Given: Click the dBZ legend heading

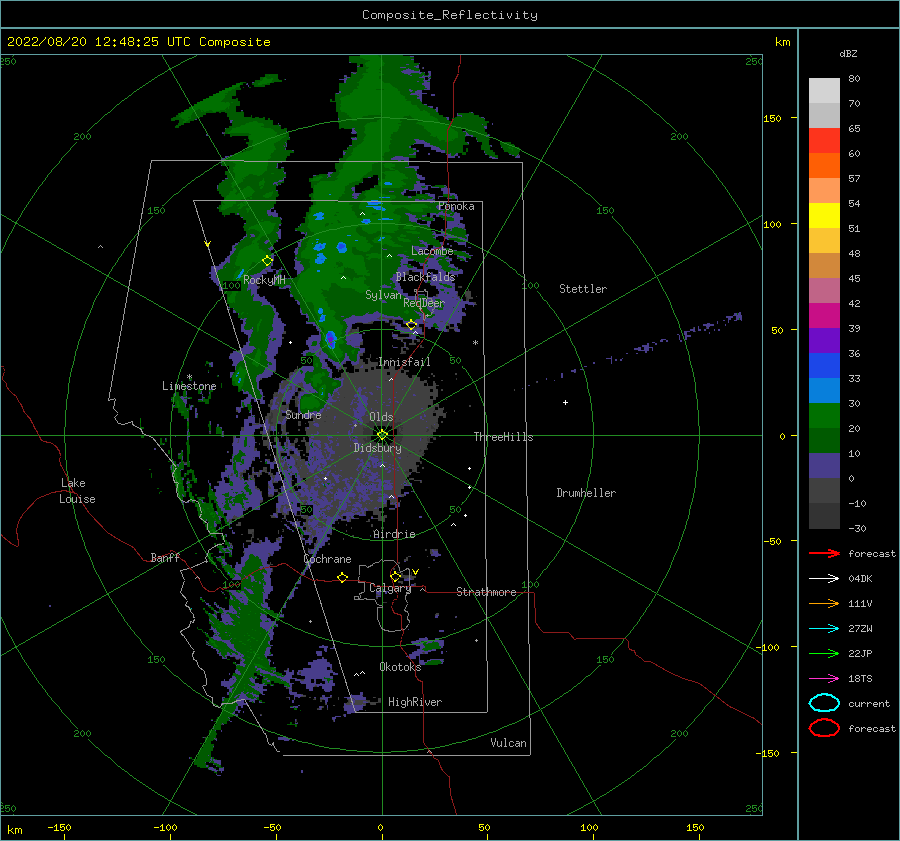Looking at the screenshot, I should click(848, 53).
